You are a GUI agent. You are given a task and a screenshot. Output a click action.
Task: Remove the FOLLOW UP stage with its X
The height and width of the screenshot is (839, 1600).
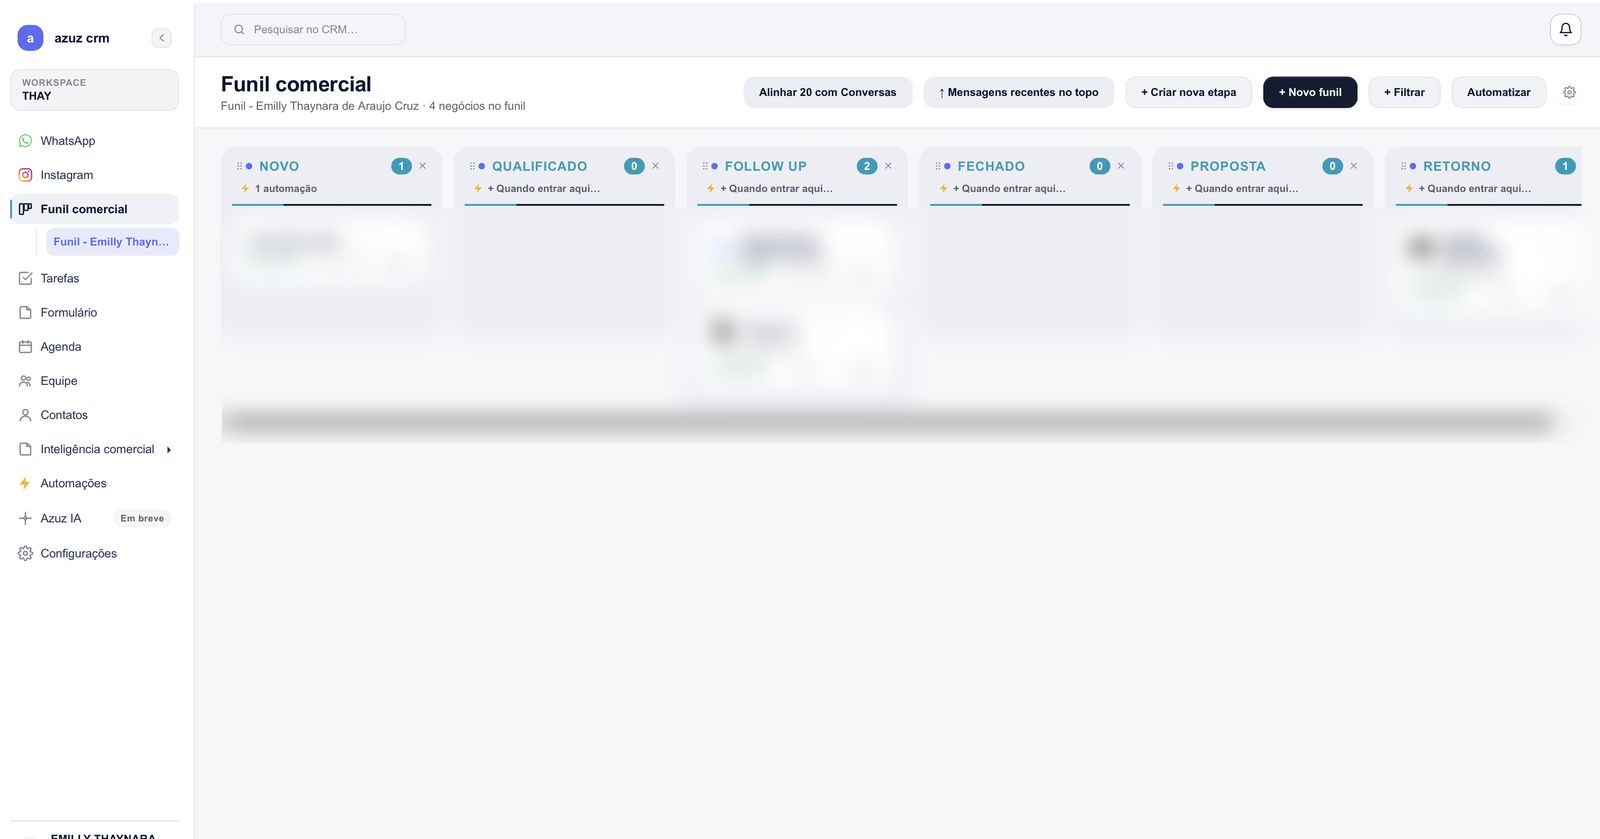[888, 166]
